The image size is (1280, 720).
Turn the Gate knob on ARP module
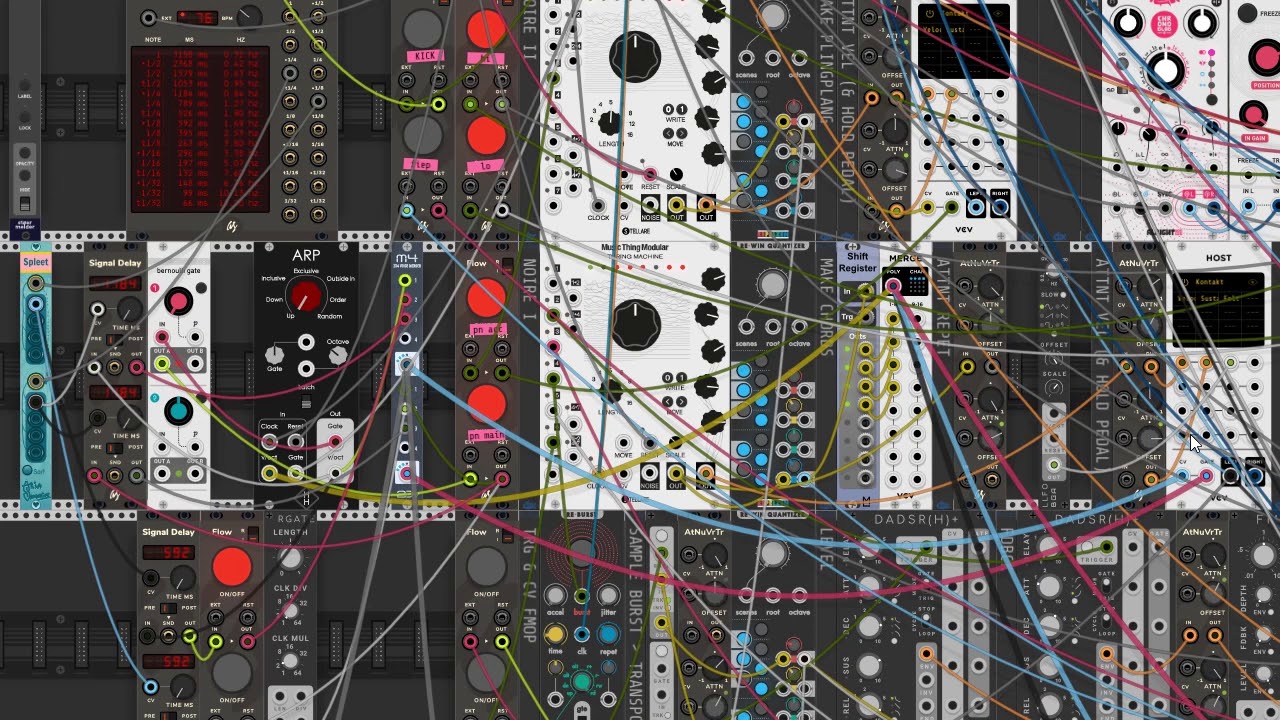point(274,354)
